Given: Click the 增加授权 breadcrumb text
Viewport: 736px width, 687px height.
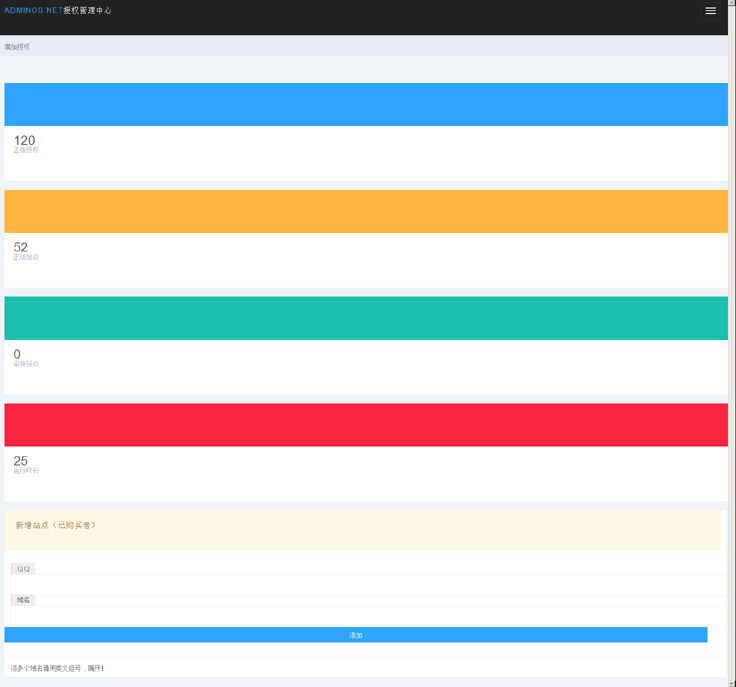Looking at the screenshot, I should coord(17,46).
